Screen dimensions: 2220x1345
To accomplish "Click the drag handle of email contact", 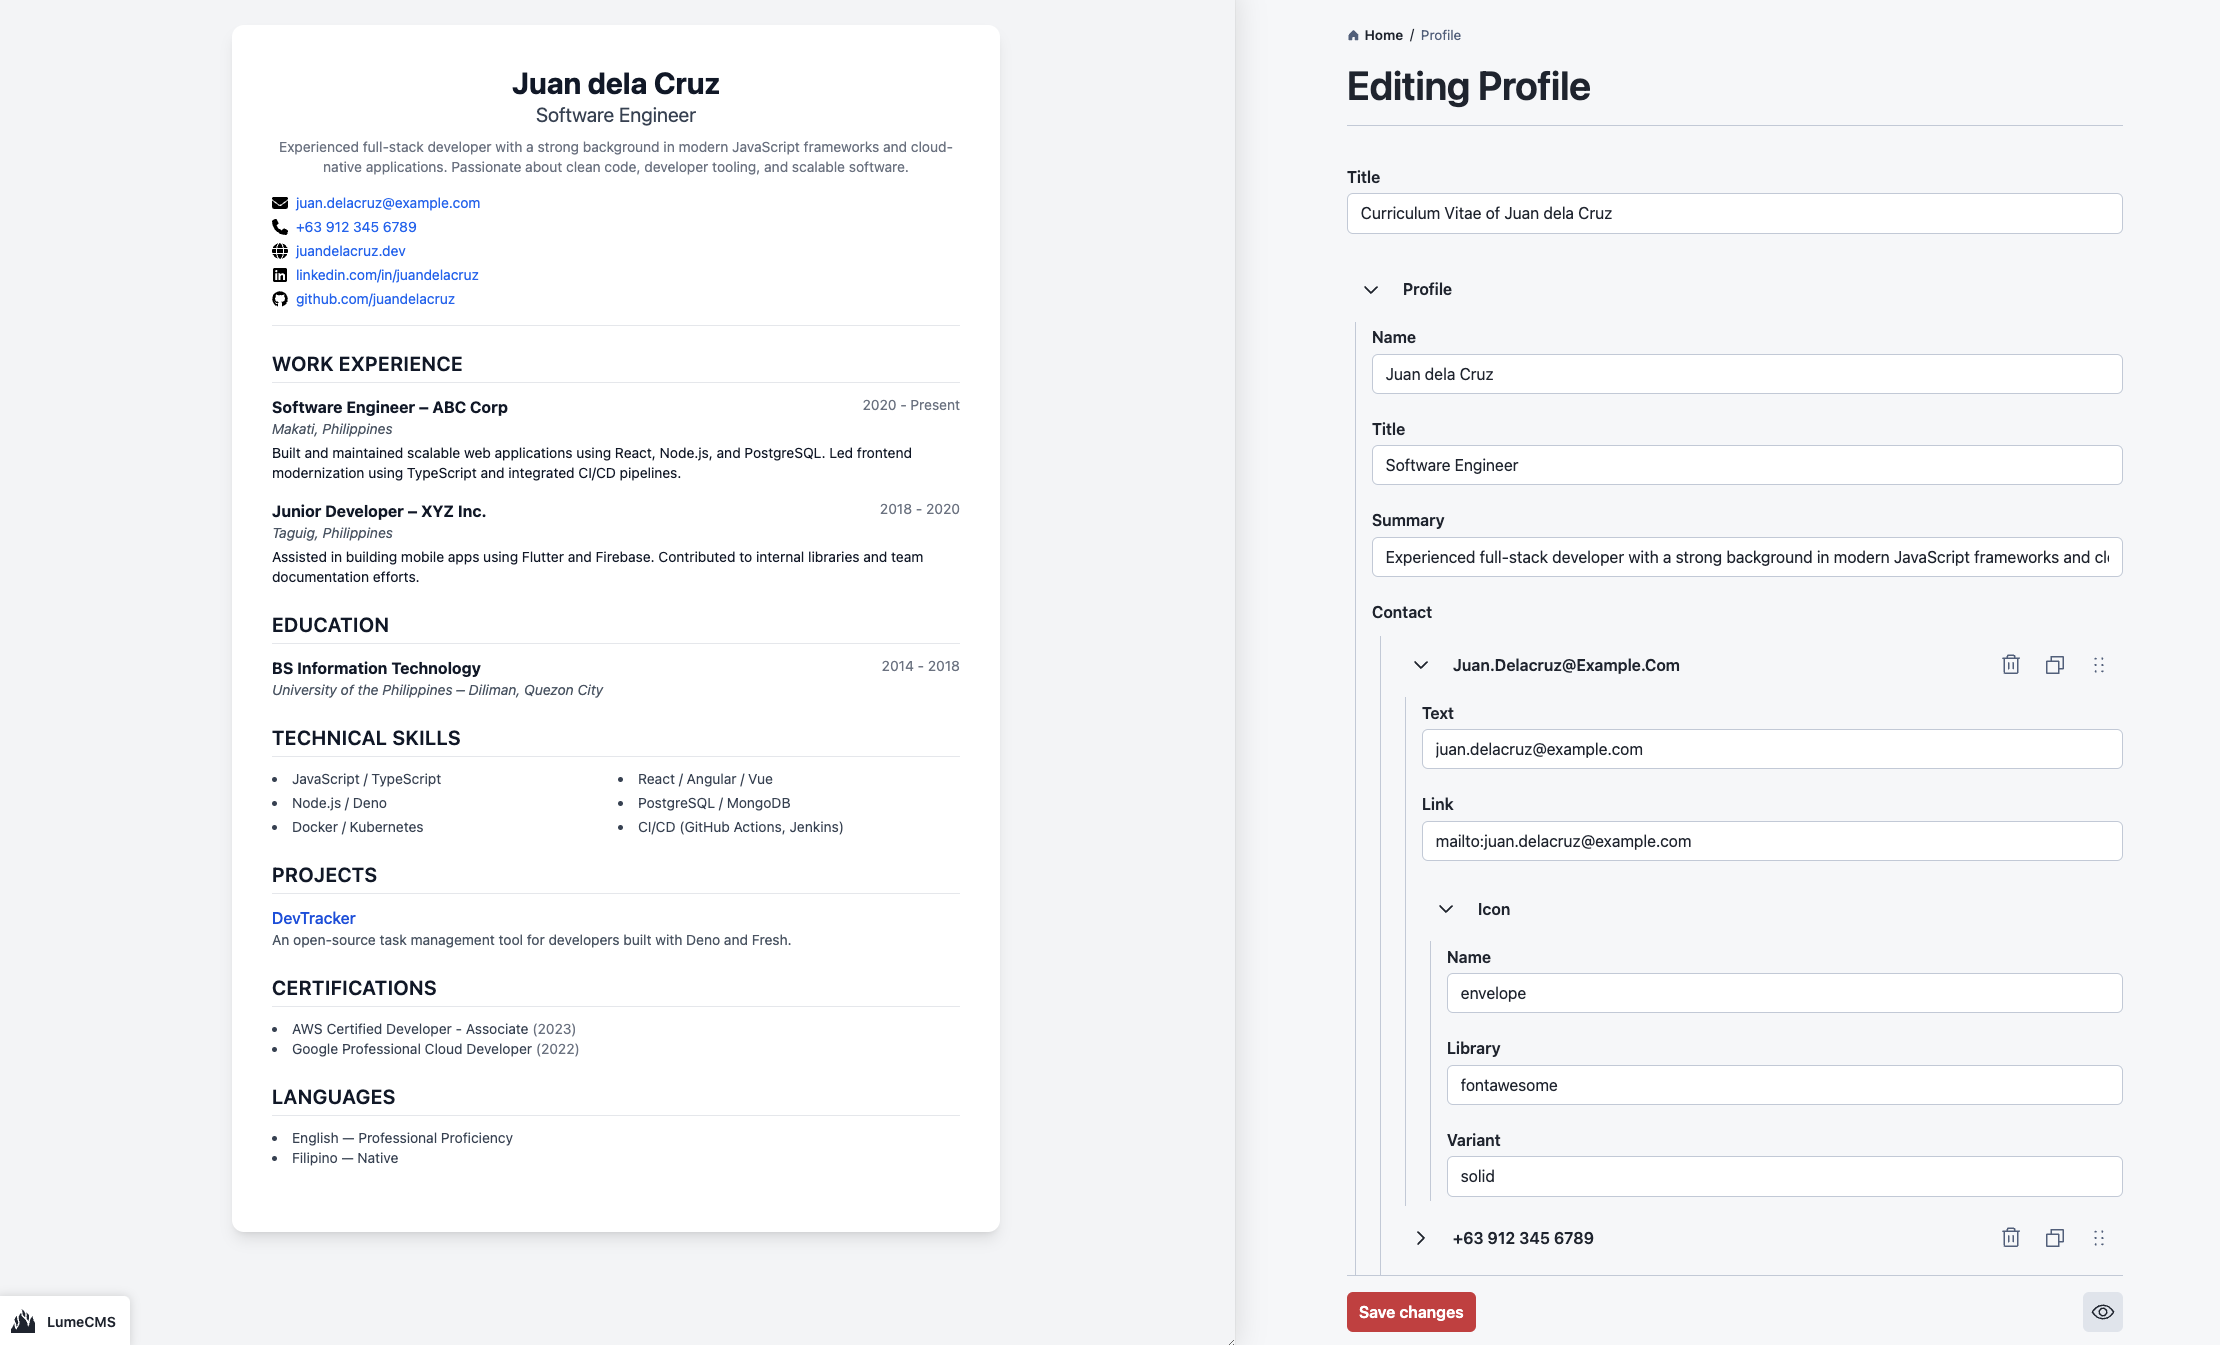I will [2099, 665].
